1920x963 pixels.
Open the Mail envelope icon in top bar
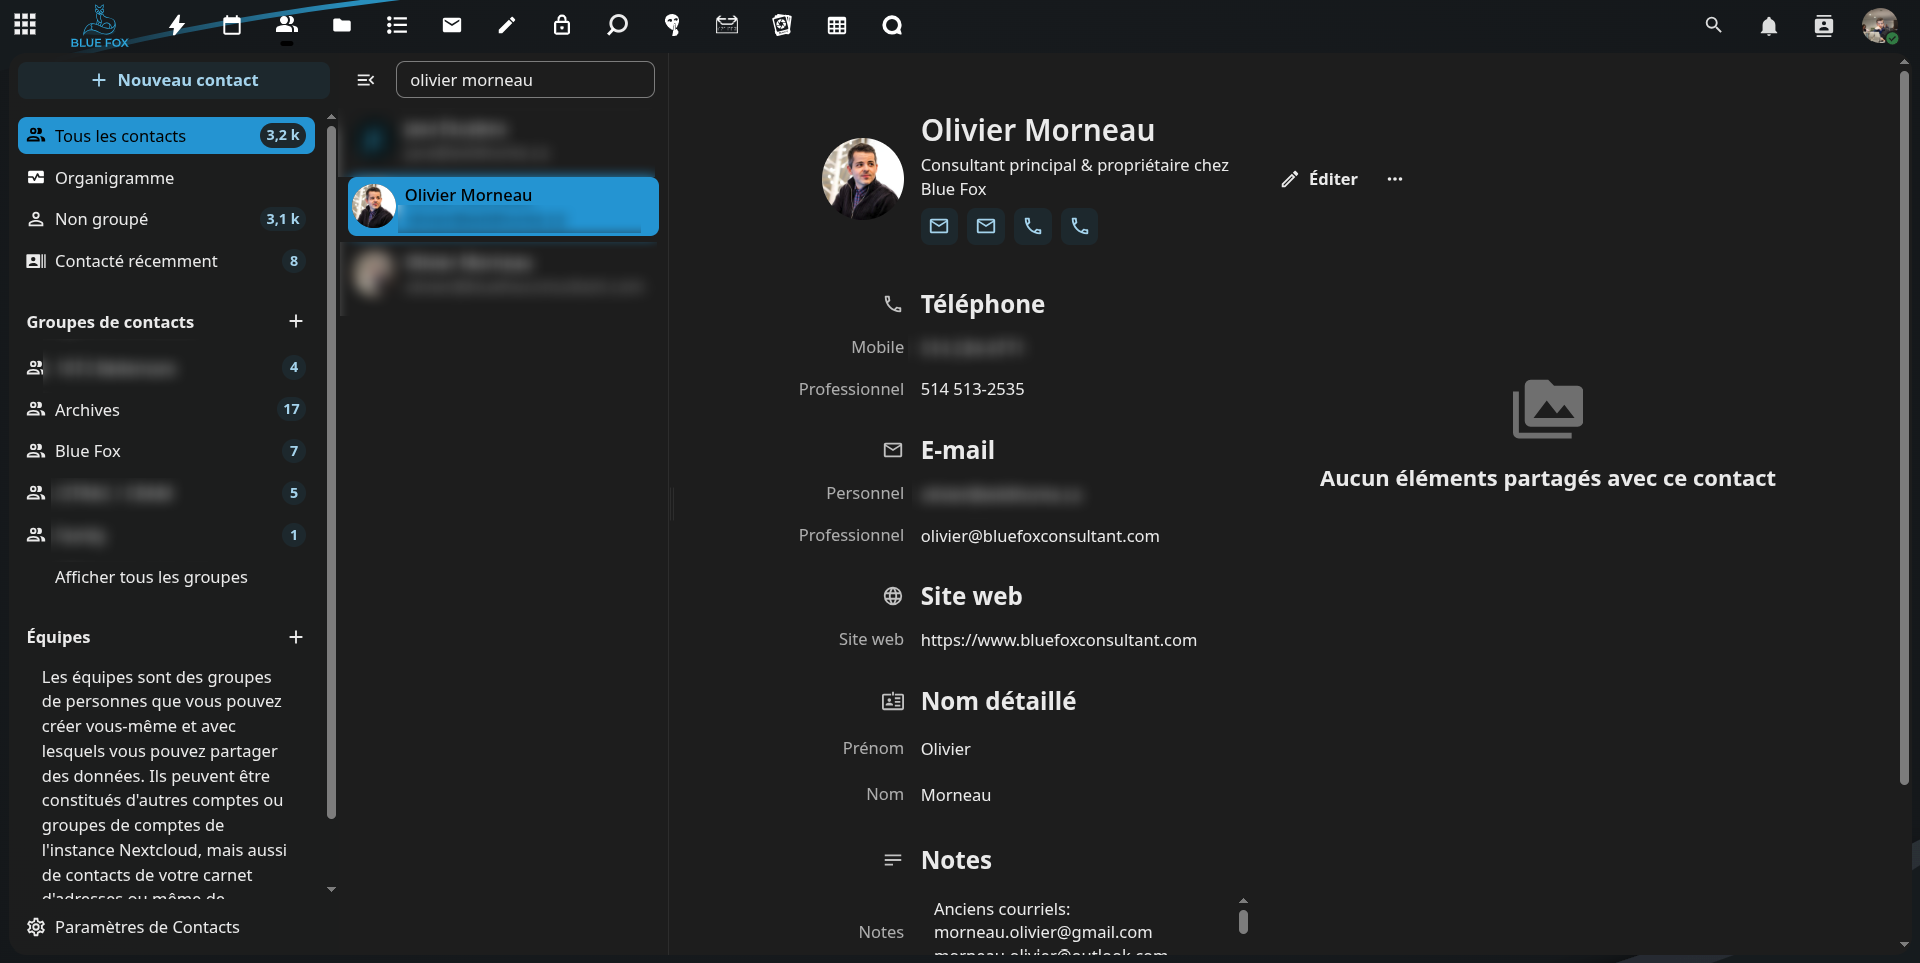(x=452, y=26)
